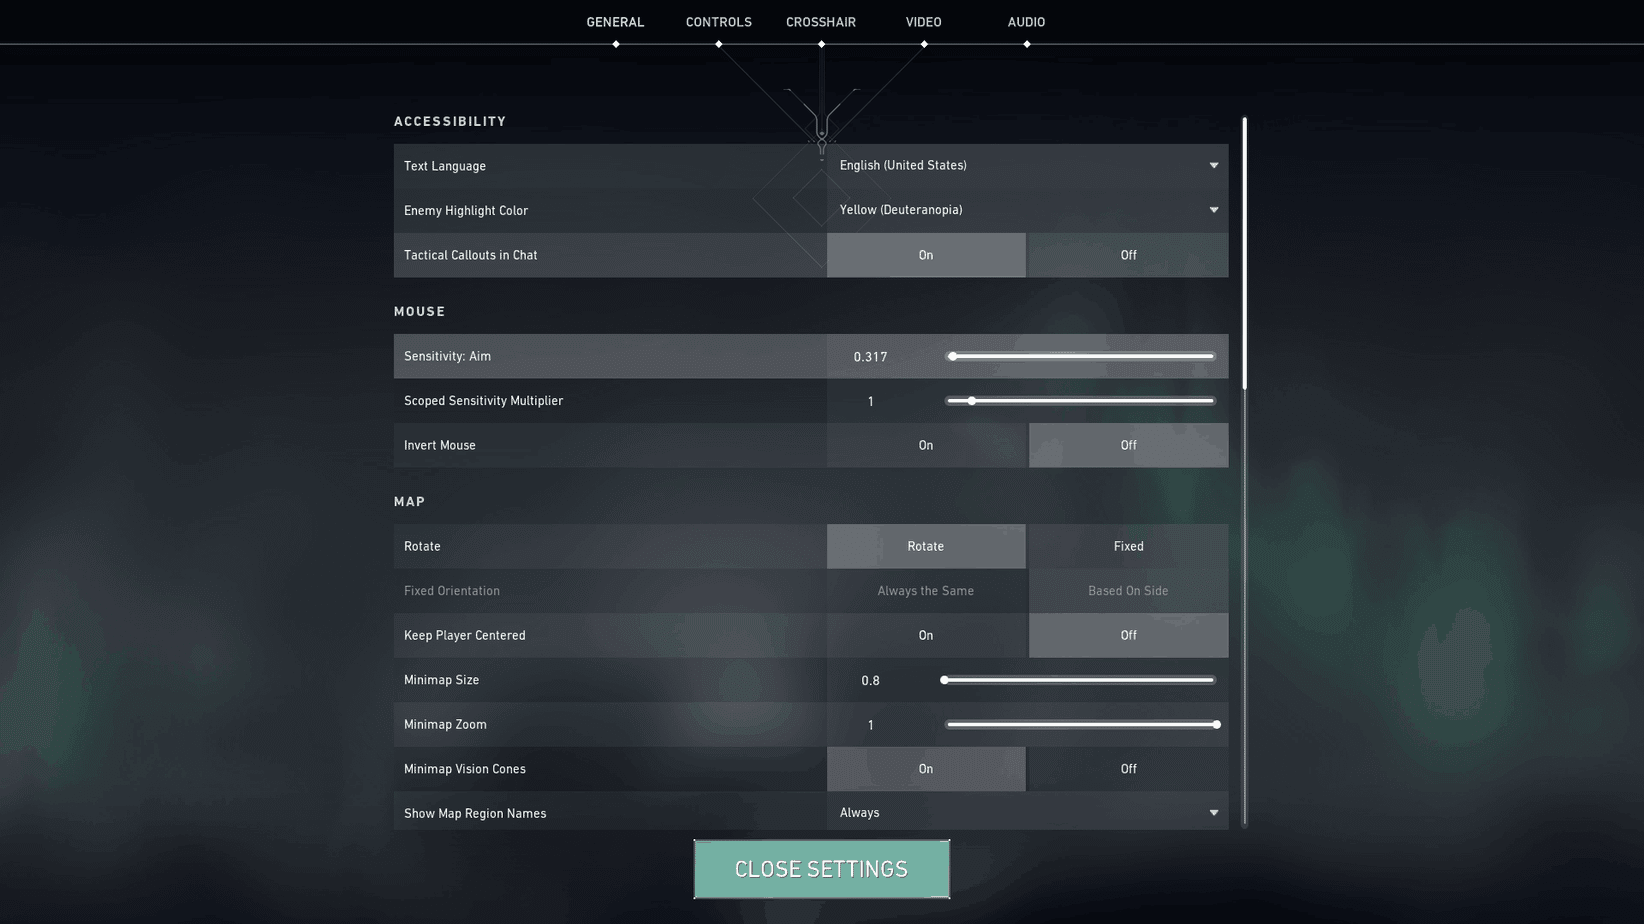Click the Scoped Sensitivity Multiplier slider handle

coord(971,401)
